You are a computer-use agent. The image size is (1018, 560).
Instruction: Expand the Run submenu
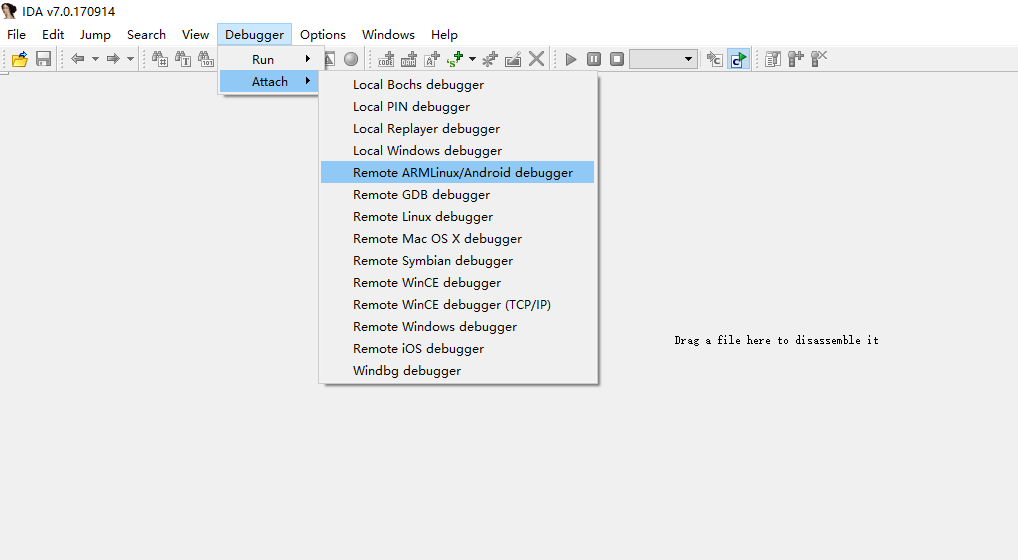tap(268, 59)
